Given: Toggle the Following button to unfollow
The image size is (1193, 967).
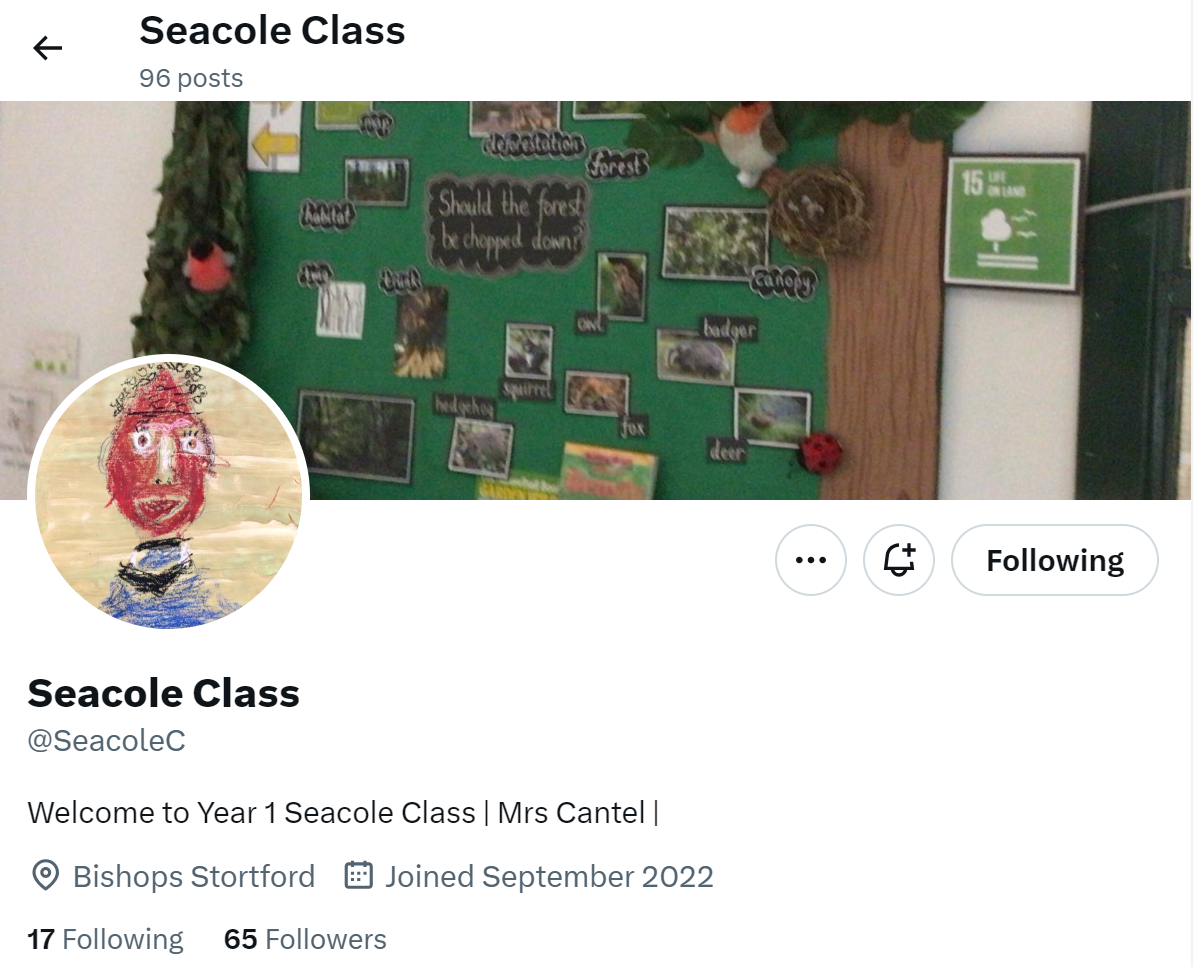Looking at the screenshot, I should click(1055, 560).
